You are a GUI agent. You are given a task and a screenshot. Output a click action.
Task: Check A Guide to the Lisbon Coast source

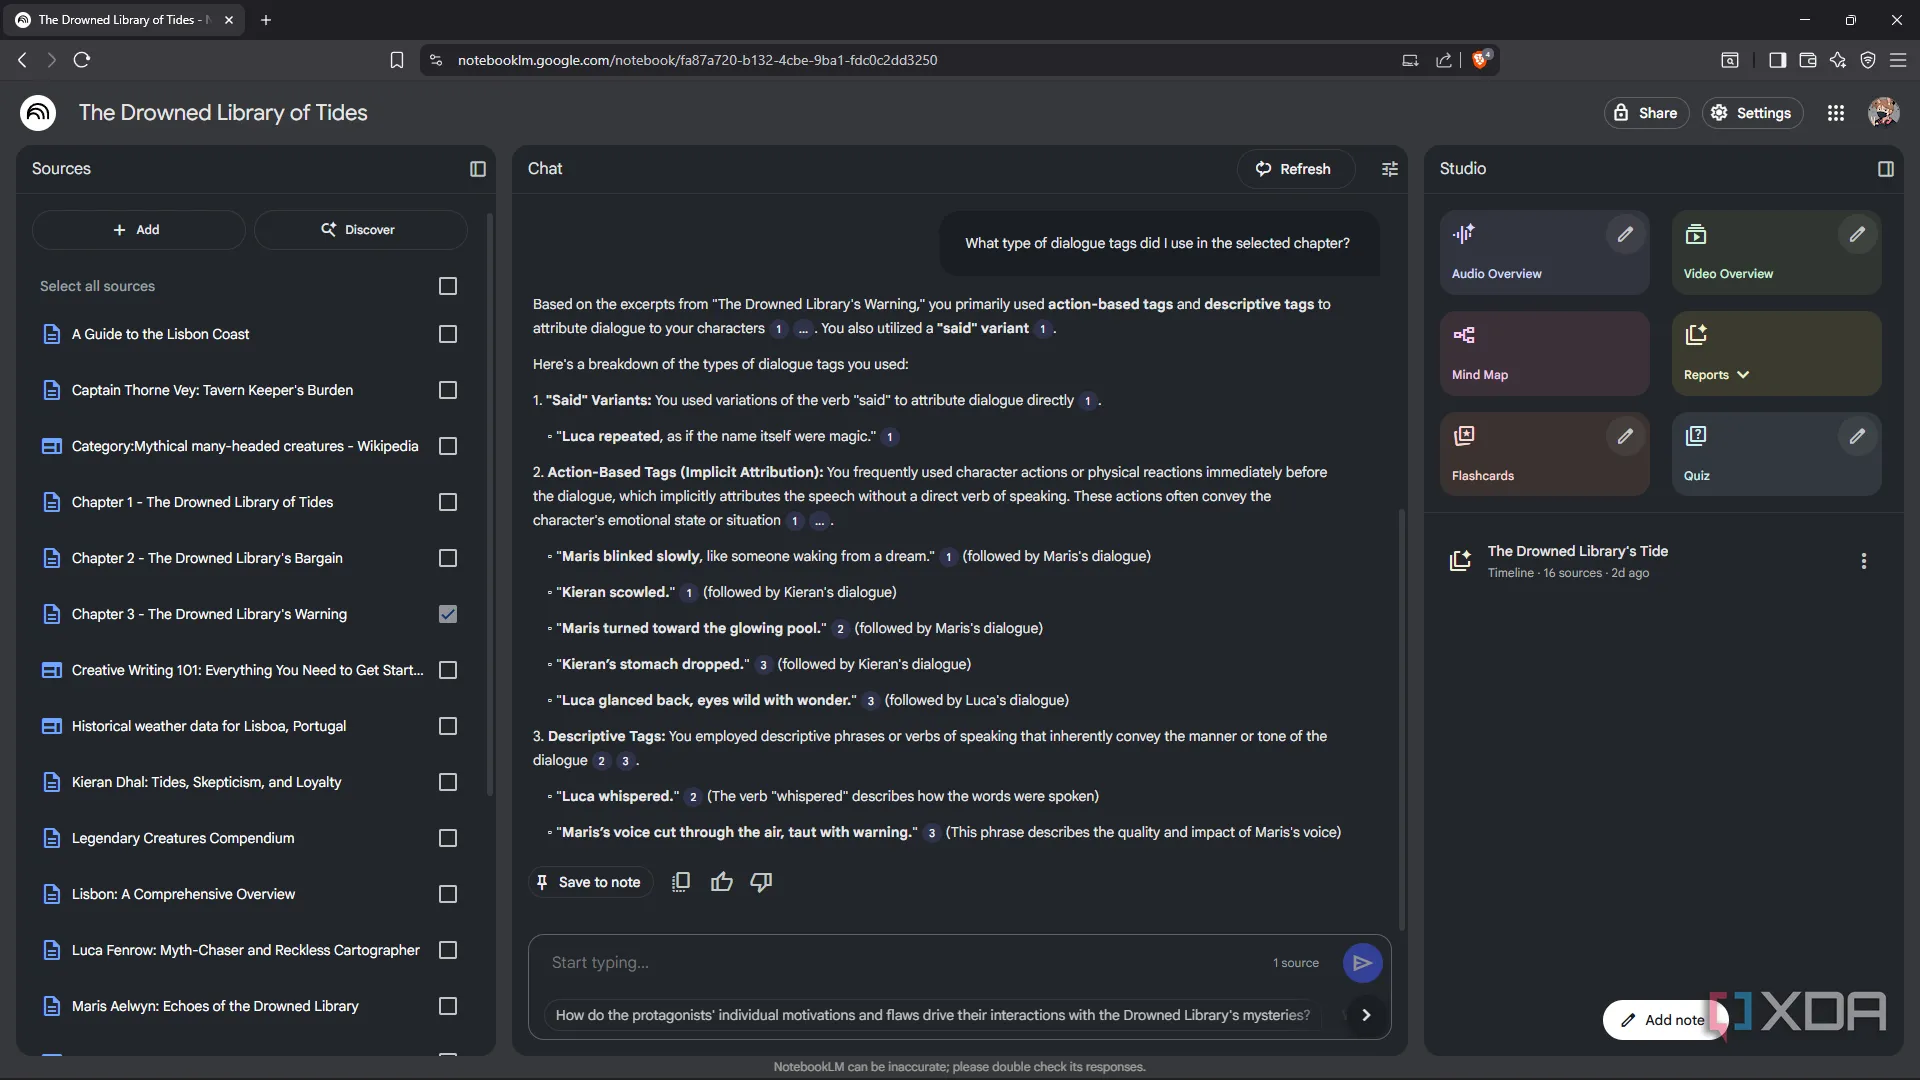[448, 334]
